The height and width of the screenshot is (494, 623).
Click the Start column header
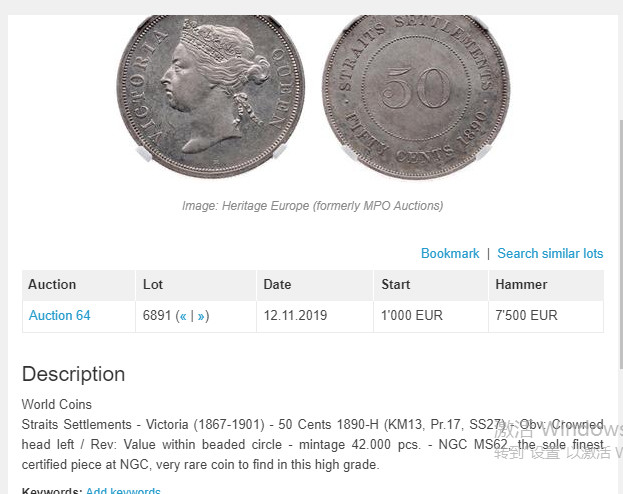[x=431, y=285]
